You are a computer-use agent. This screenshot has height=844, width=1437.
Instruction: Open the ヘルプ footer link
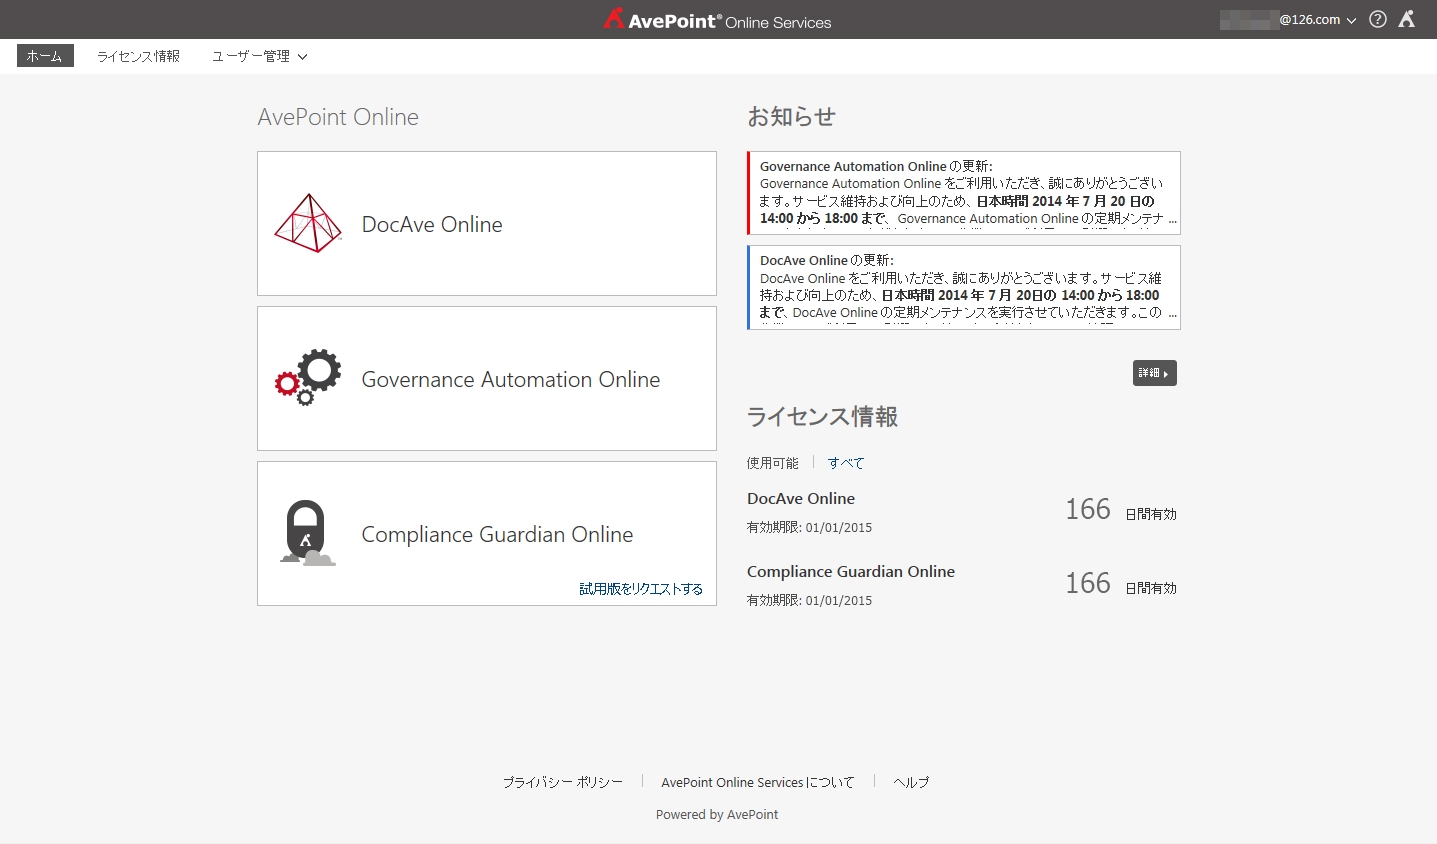click(911, 782)
